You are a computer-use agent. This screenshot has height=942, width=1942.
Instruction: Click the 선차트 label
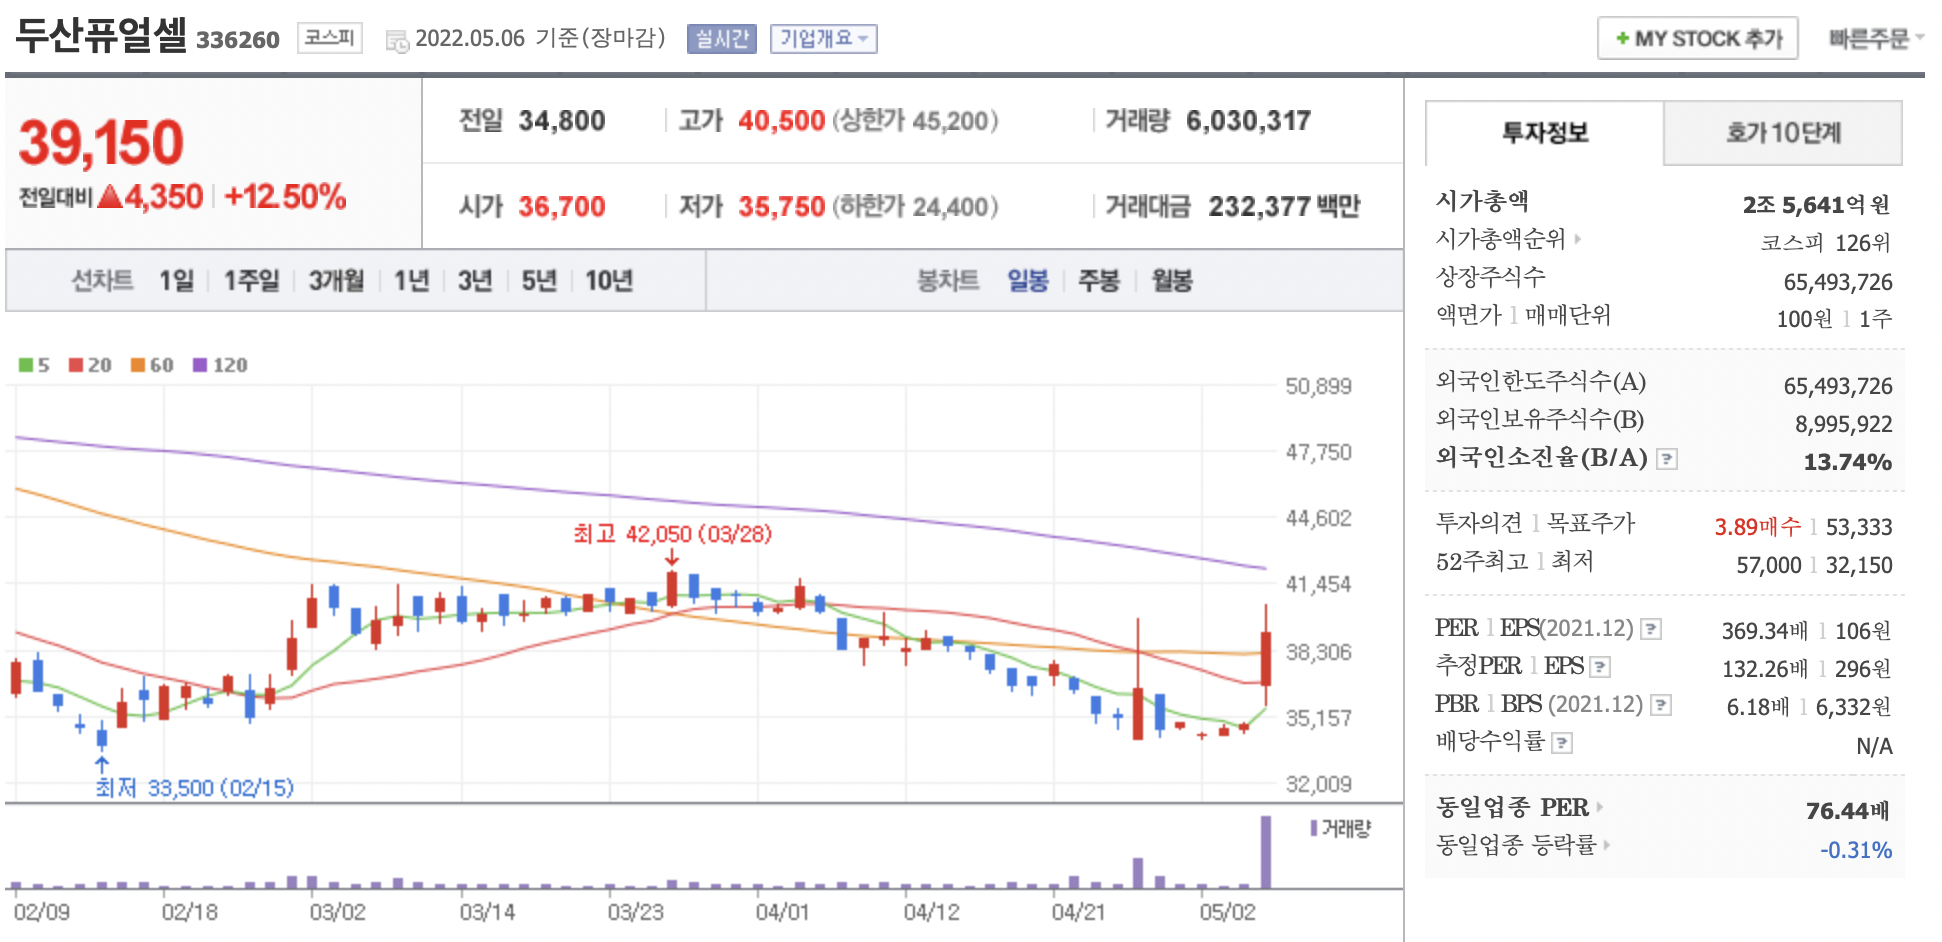[x=102, y=281]
